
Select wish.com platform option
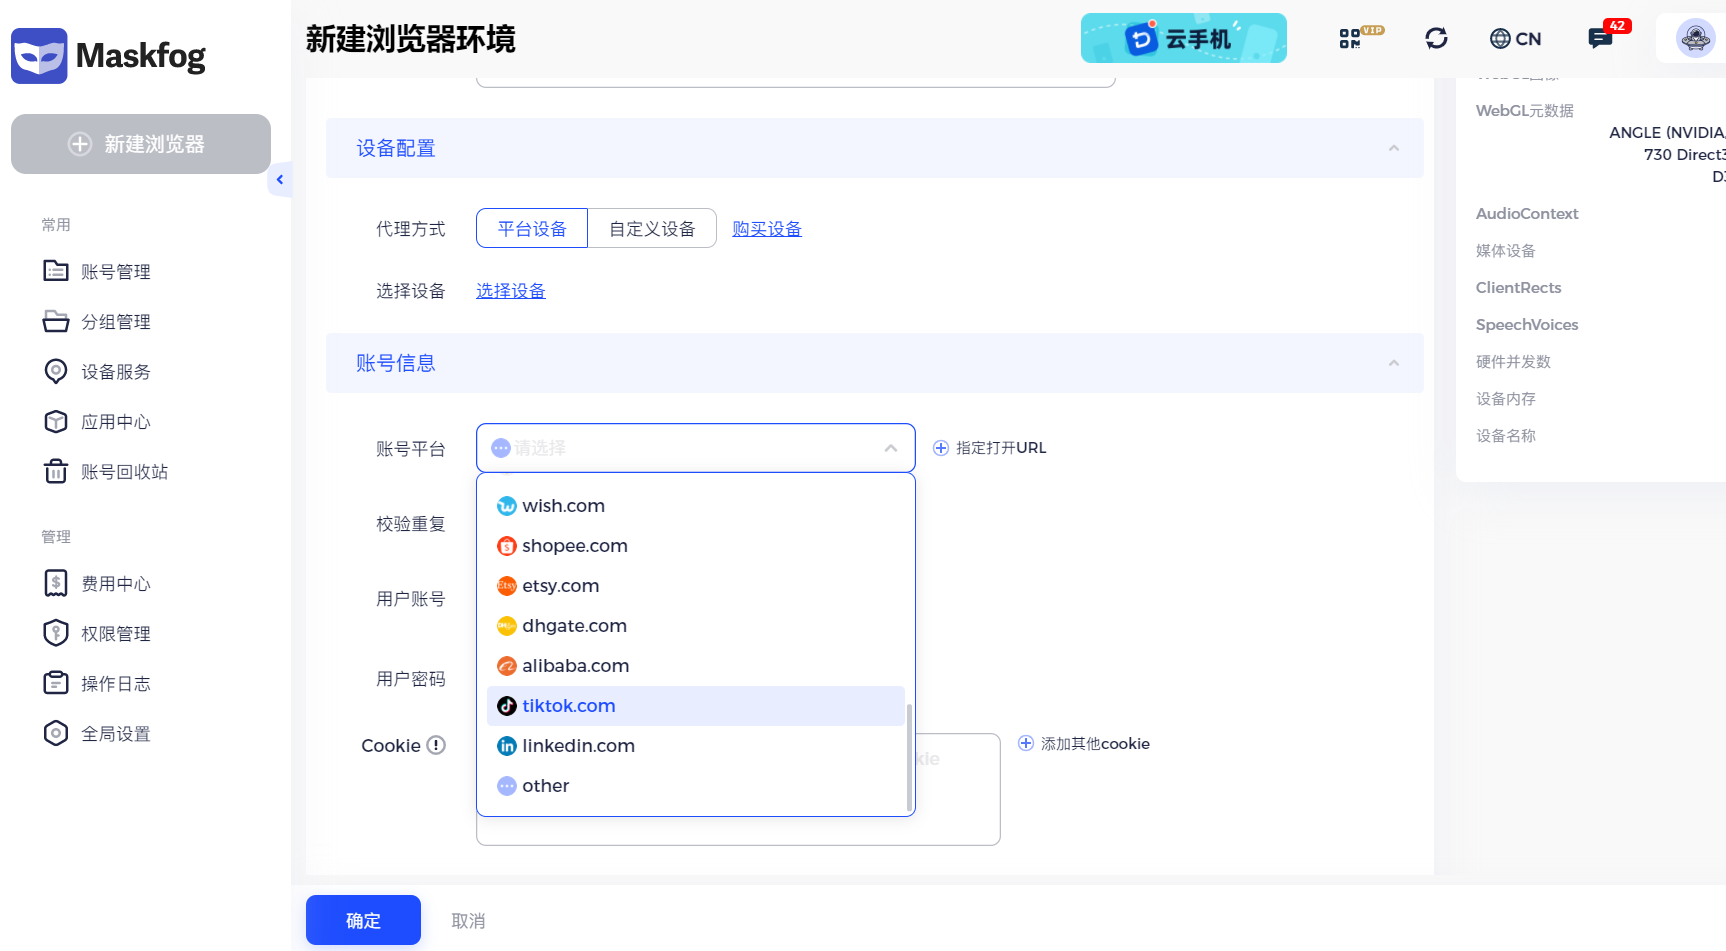coord(696,506)
